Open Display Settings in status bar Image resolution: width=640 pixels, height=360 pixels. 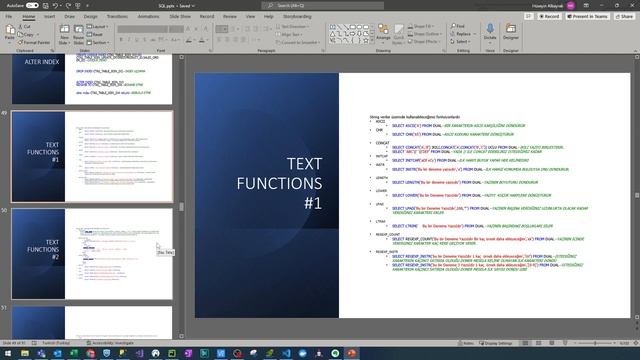point(496,343)
